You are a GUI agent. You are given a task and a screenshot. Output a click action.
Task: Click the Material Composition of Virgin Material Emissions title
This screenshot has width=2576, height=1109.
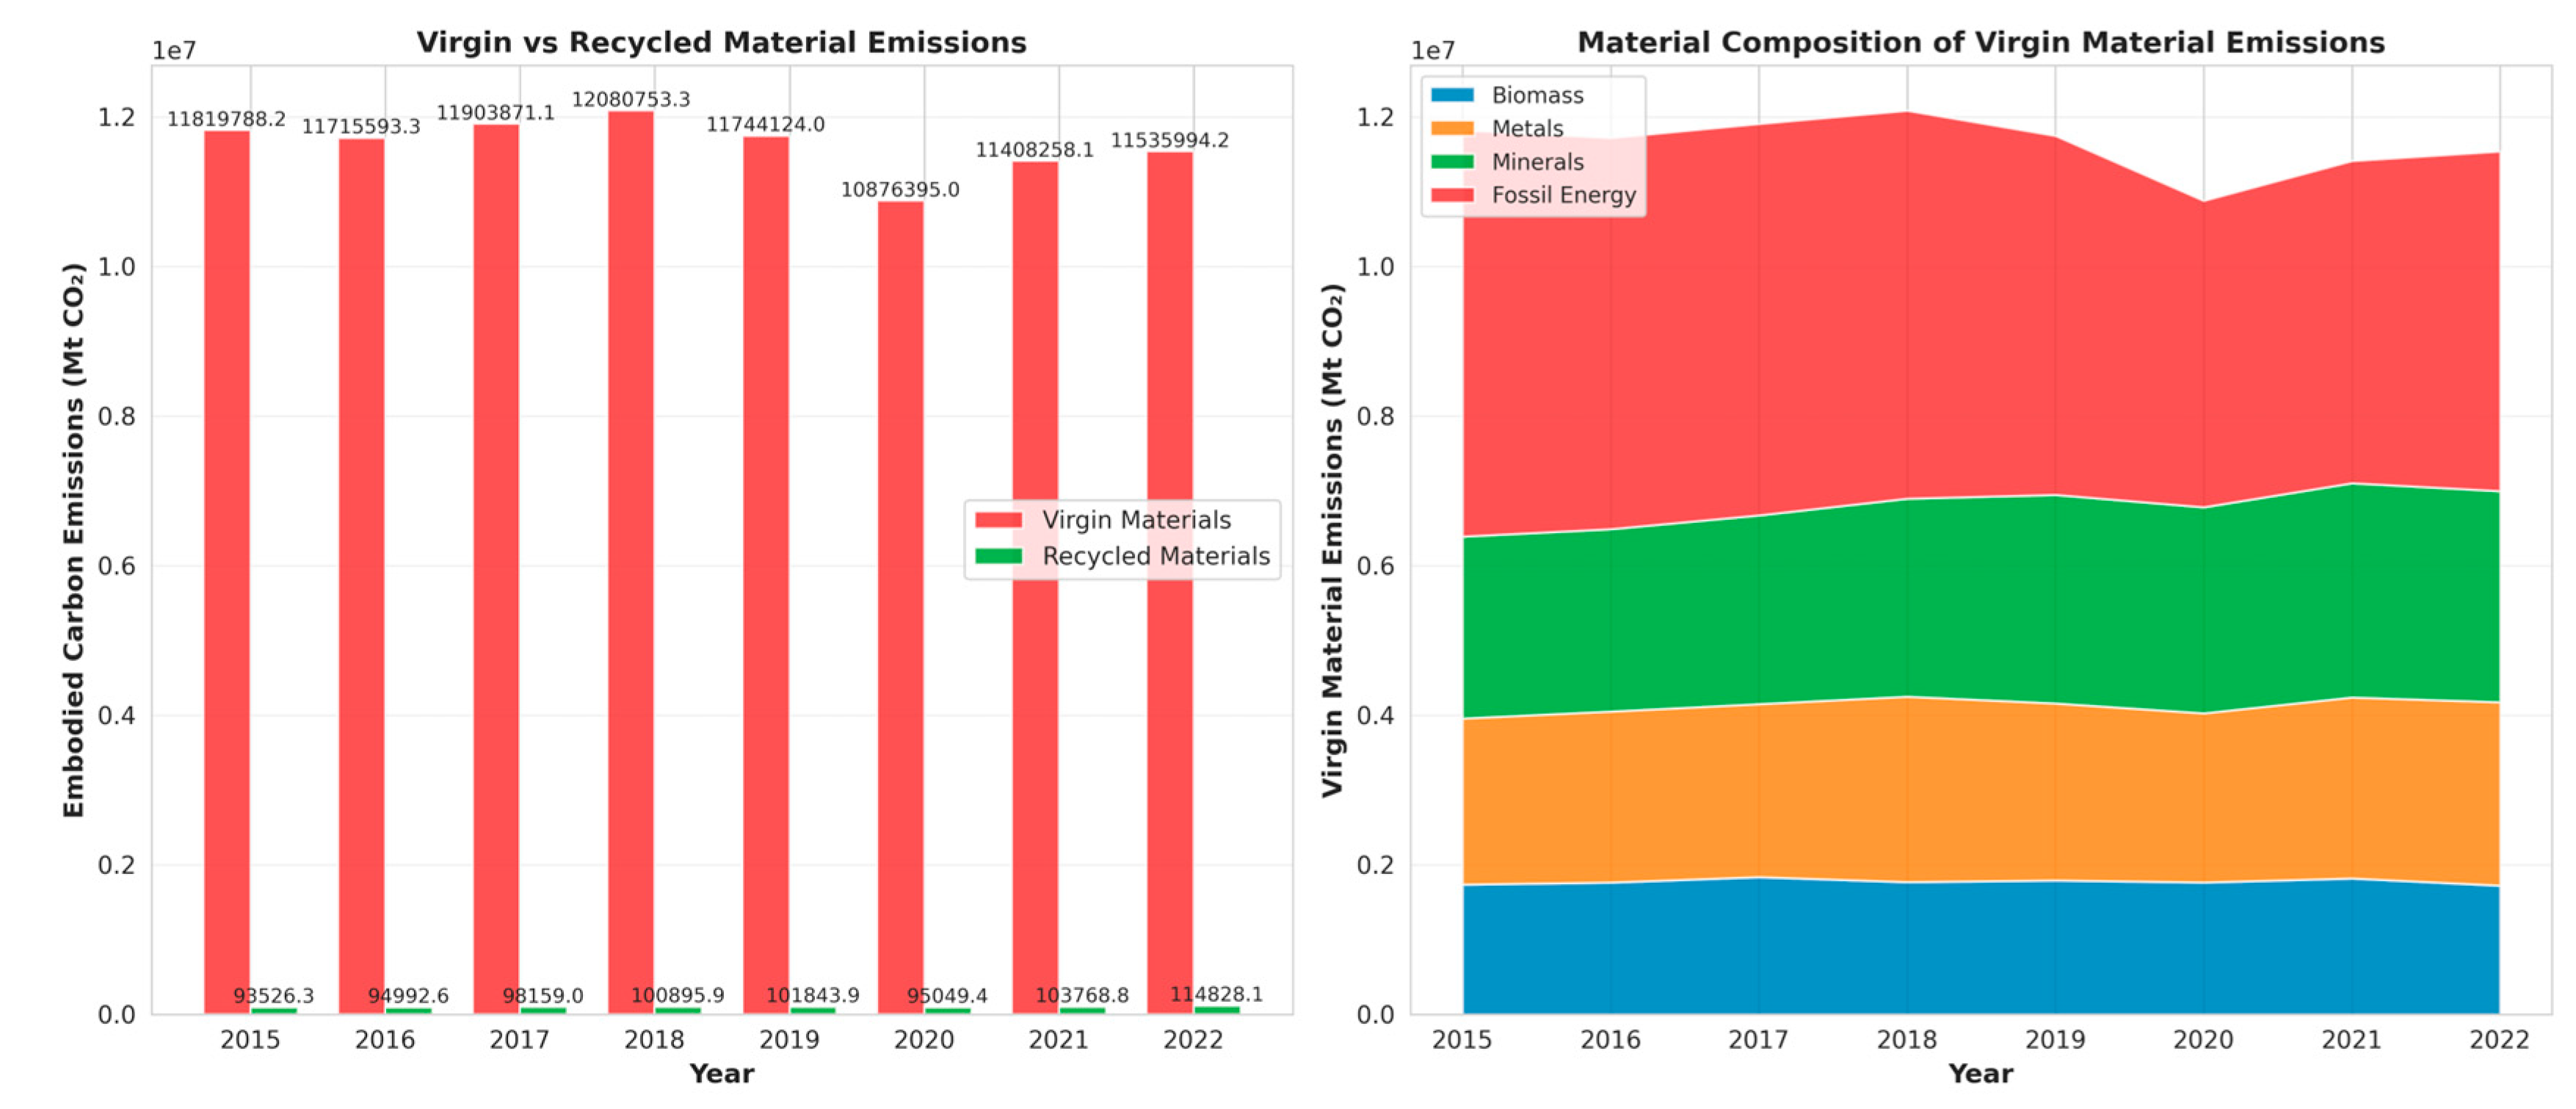tap(1980, 42)
